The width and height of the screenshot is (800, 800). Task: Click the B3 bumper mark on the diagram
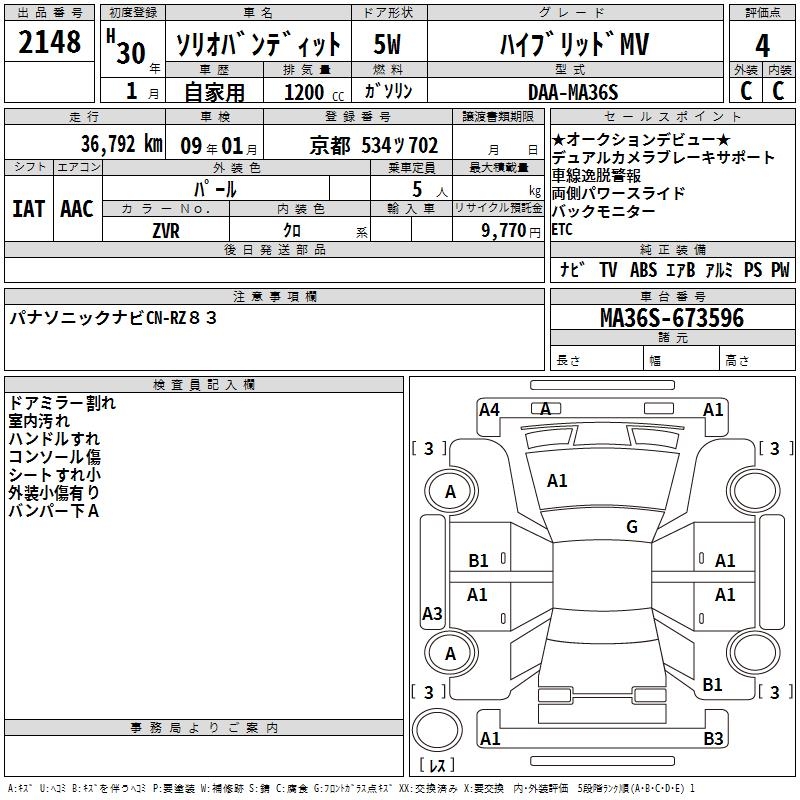pos(713,738)
